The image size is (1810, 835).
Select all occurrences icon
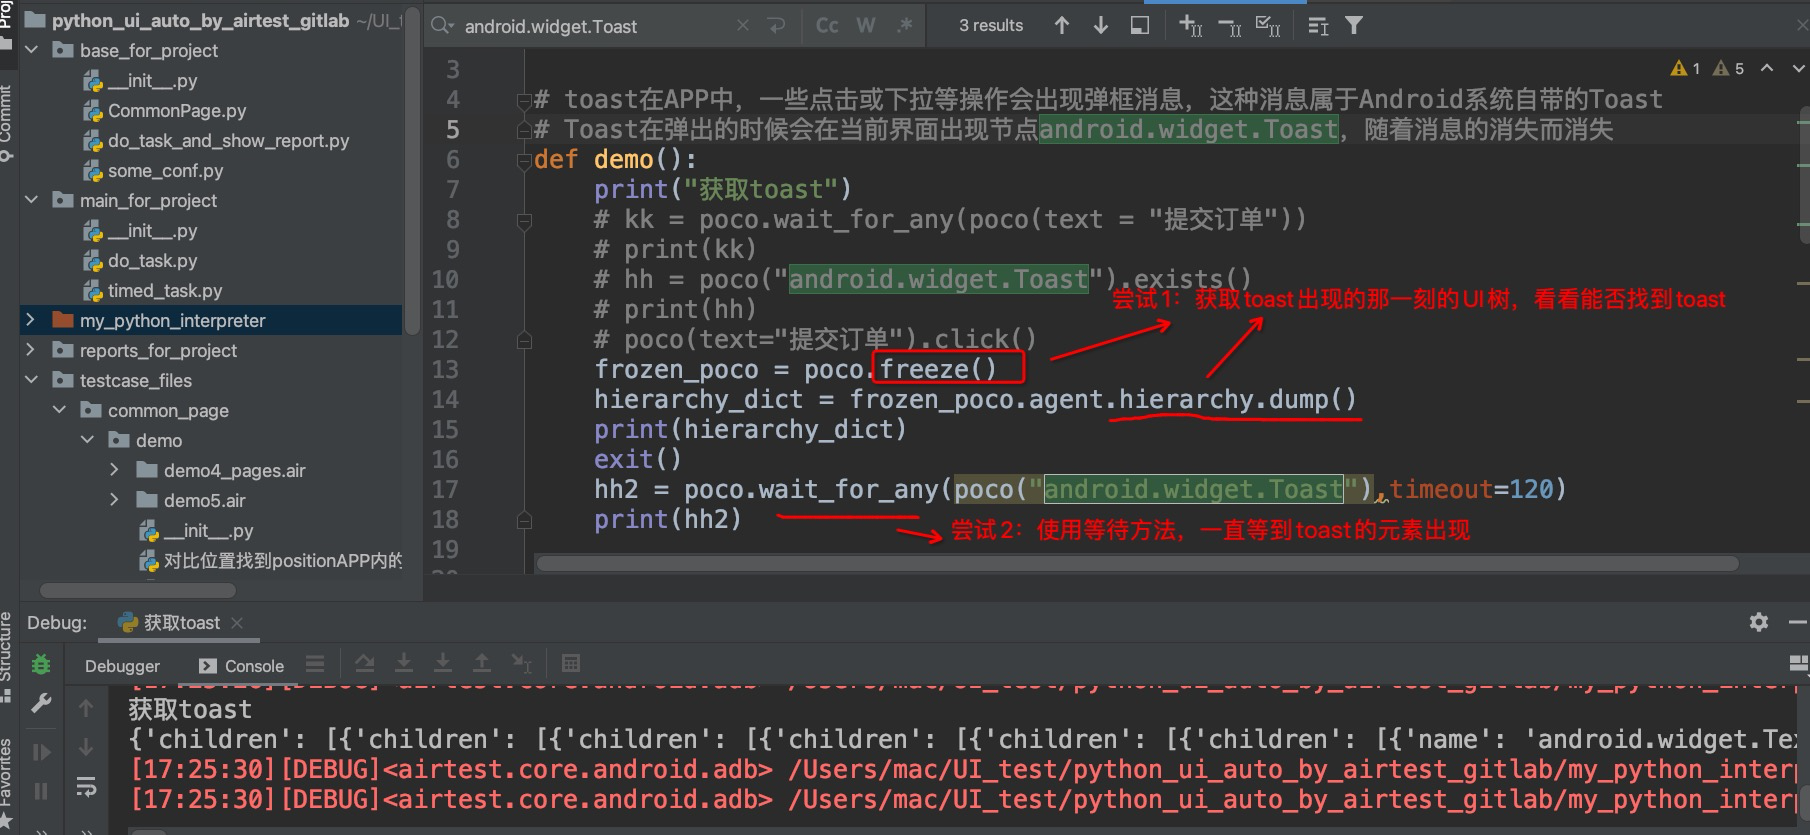click(x=1268, y=26)
